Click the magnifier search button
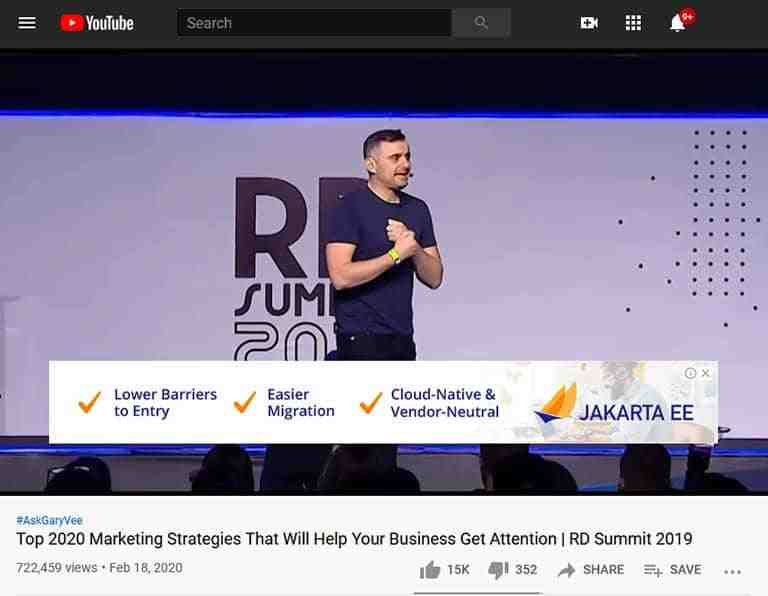 481,23
